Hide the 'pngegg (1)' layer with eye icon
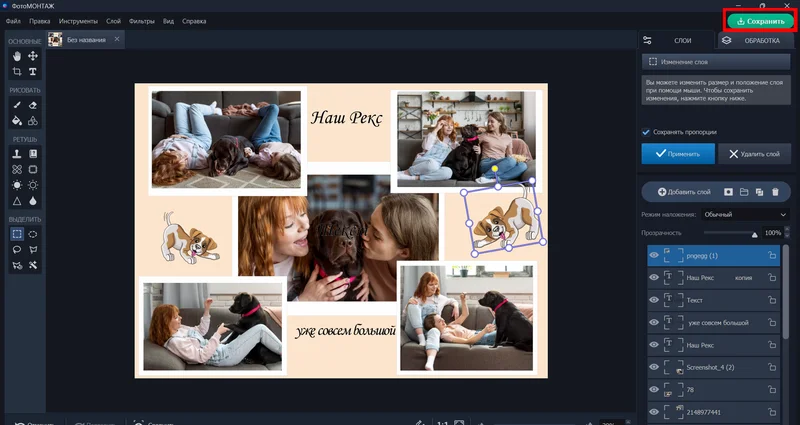The height and width of the screenshot is (425, 800). (654, 256)
